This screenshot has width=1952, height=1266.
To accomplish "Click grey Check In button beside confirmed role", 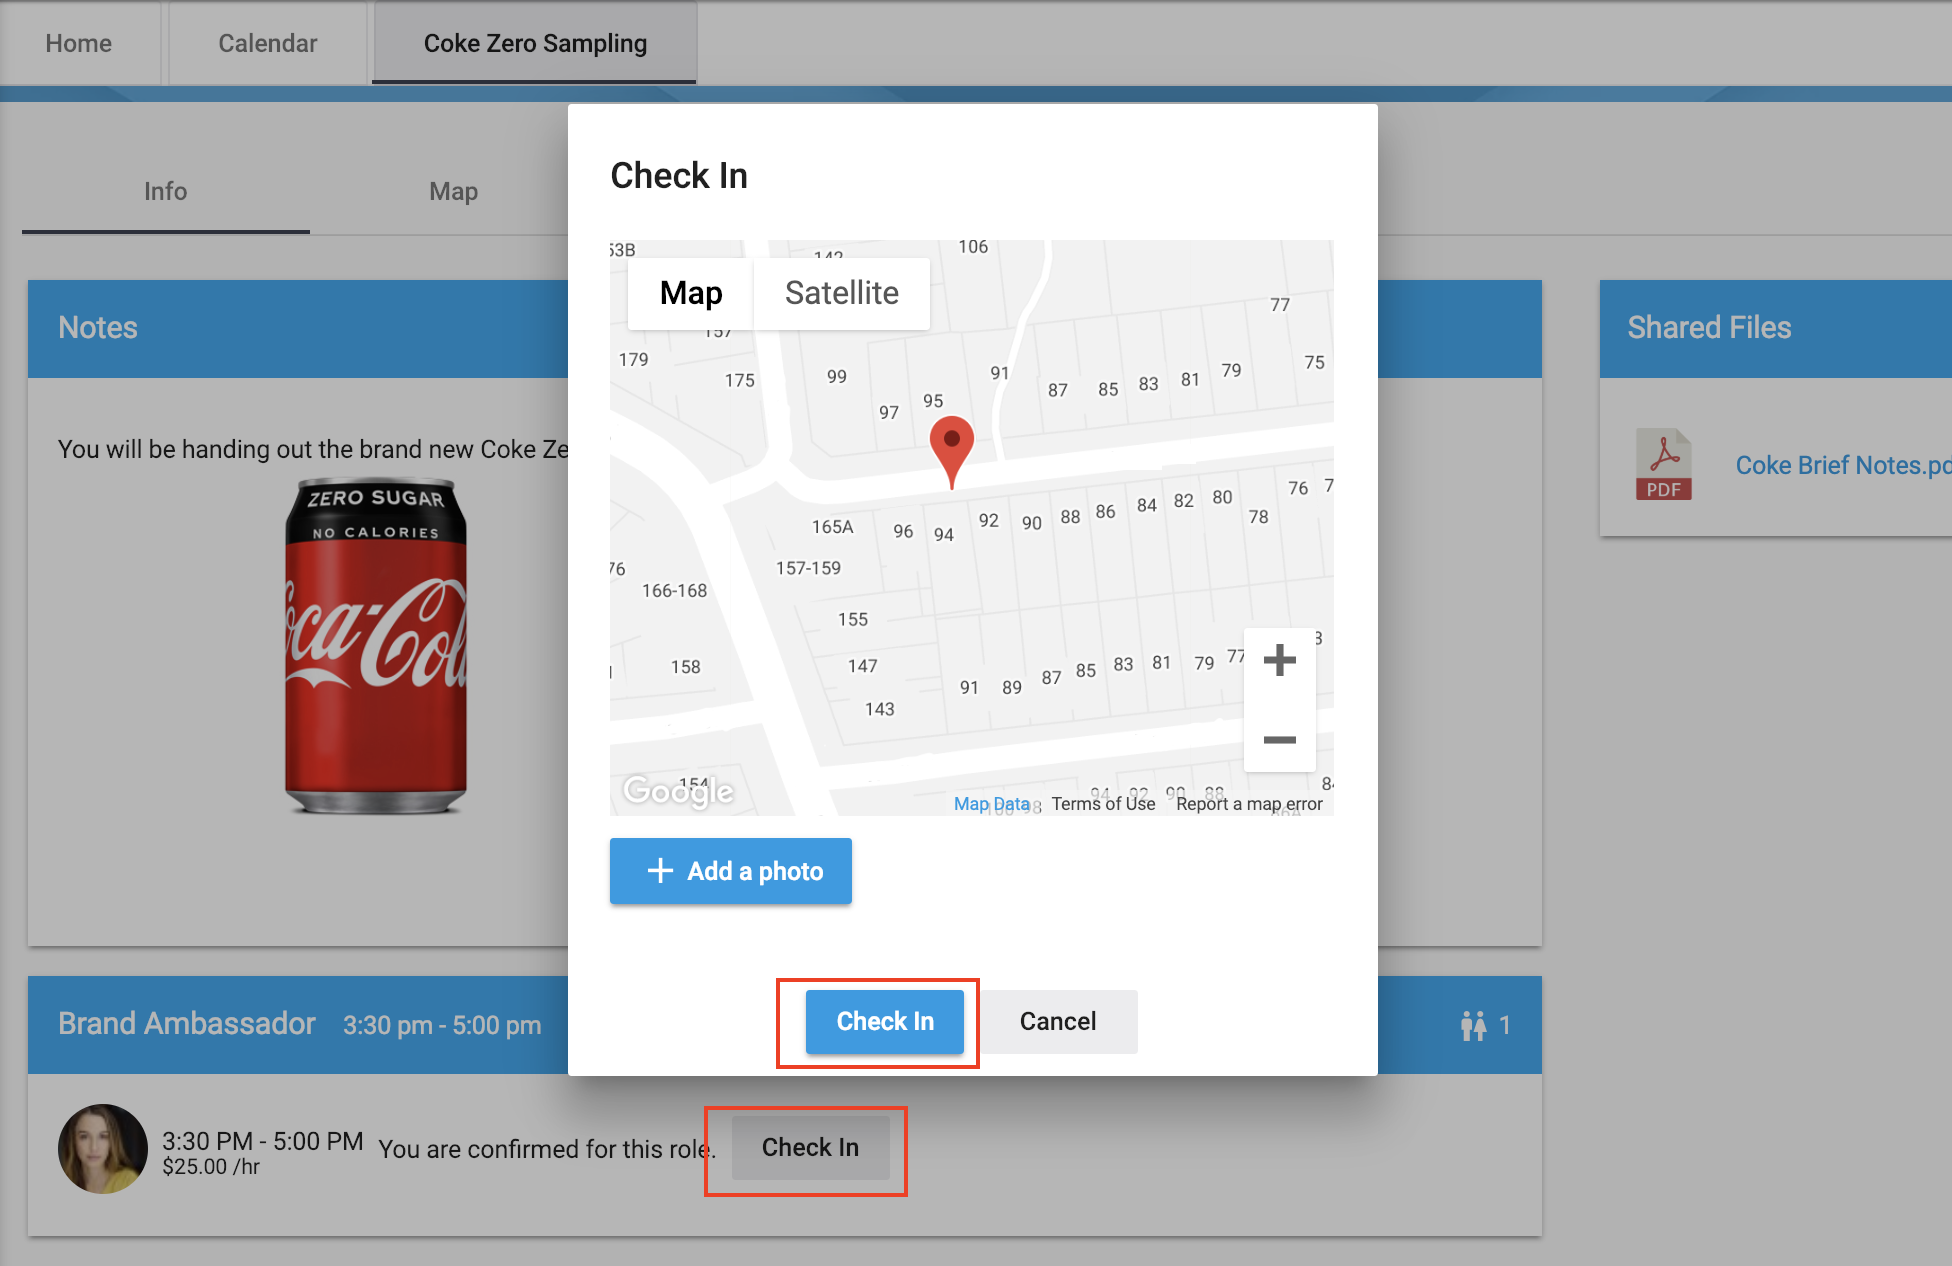I will click(x=809, y=1147).
